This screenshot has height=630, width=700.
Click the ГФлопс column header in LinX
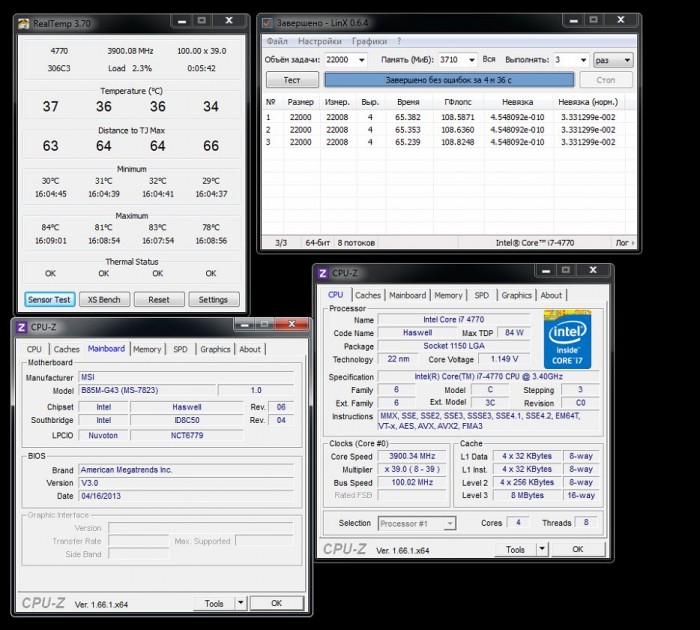pos(458,102)
